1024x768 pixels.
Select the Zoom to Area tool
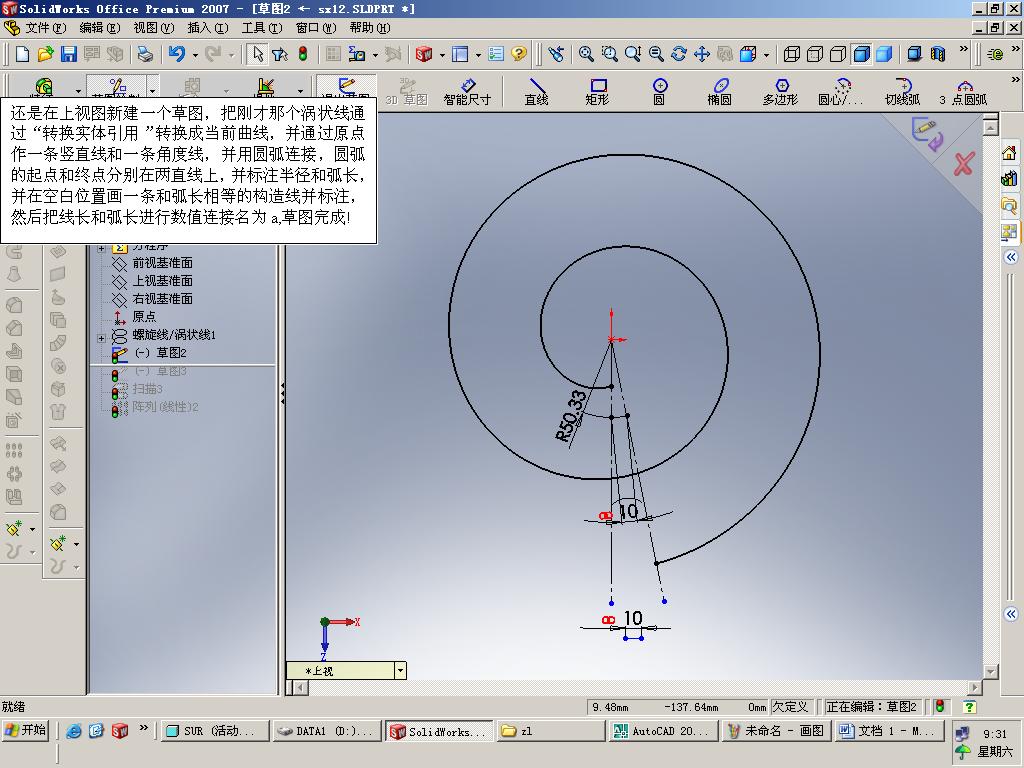[x=609, y=54]
